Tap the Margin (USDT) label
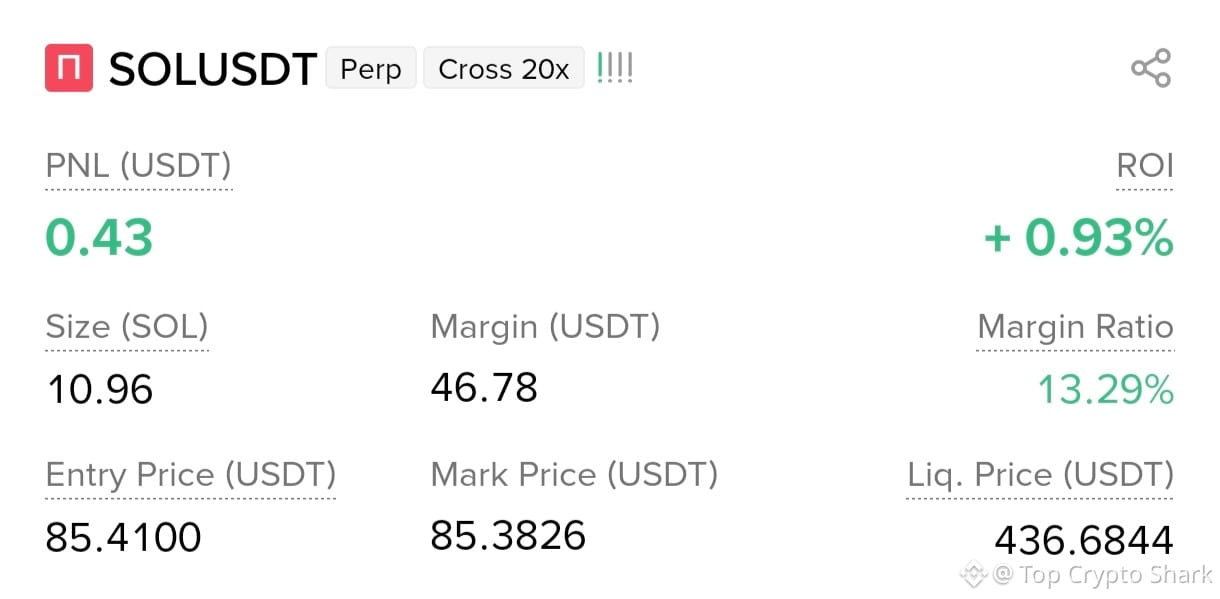The height and width of the screenshot is (599, 1220). pos(545,327)
